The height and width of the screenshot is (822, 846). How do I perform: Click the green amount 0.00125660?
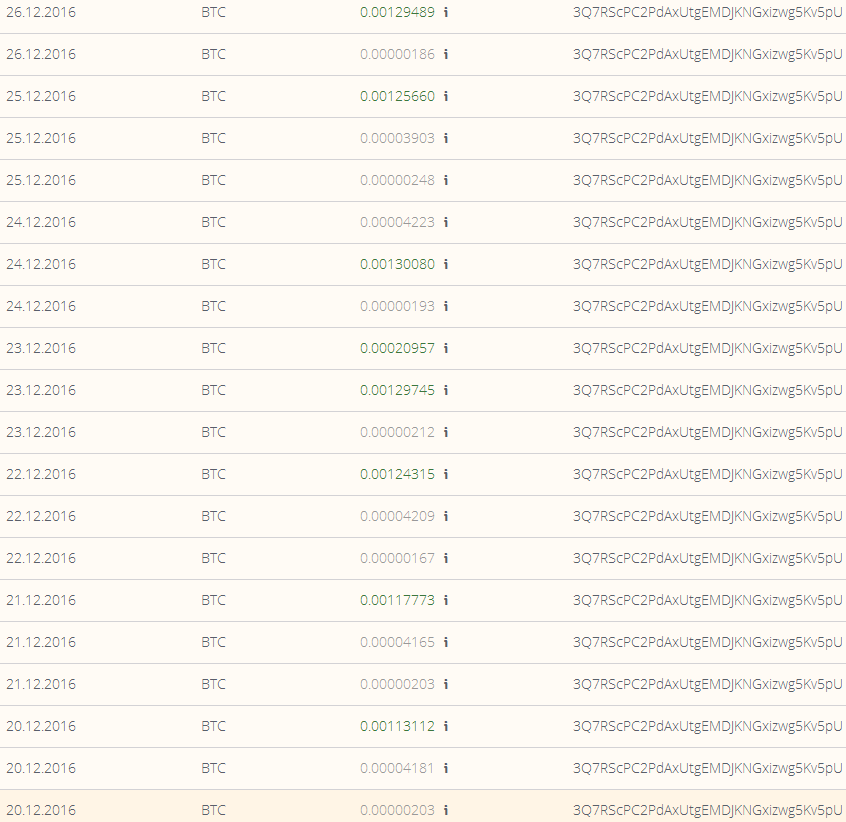pyautogui.click(x=397, y=96)
